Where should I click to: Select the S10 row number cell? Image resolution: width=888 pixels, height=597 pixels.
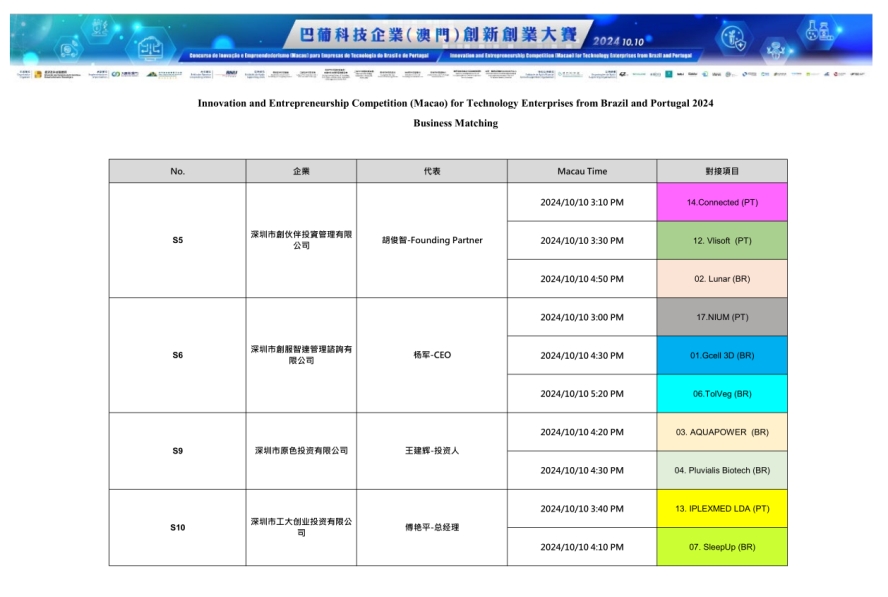177,527
